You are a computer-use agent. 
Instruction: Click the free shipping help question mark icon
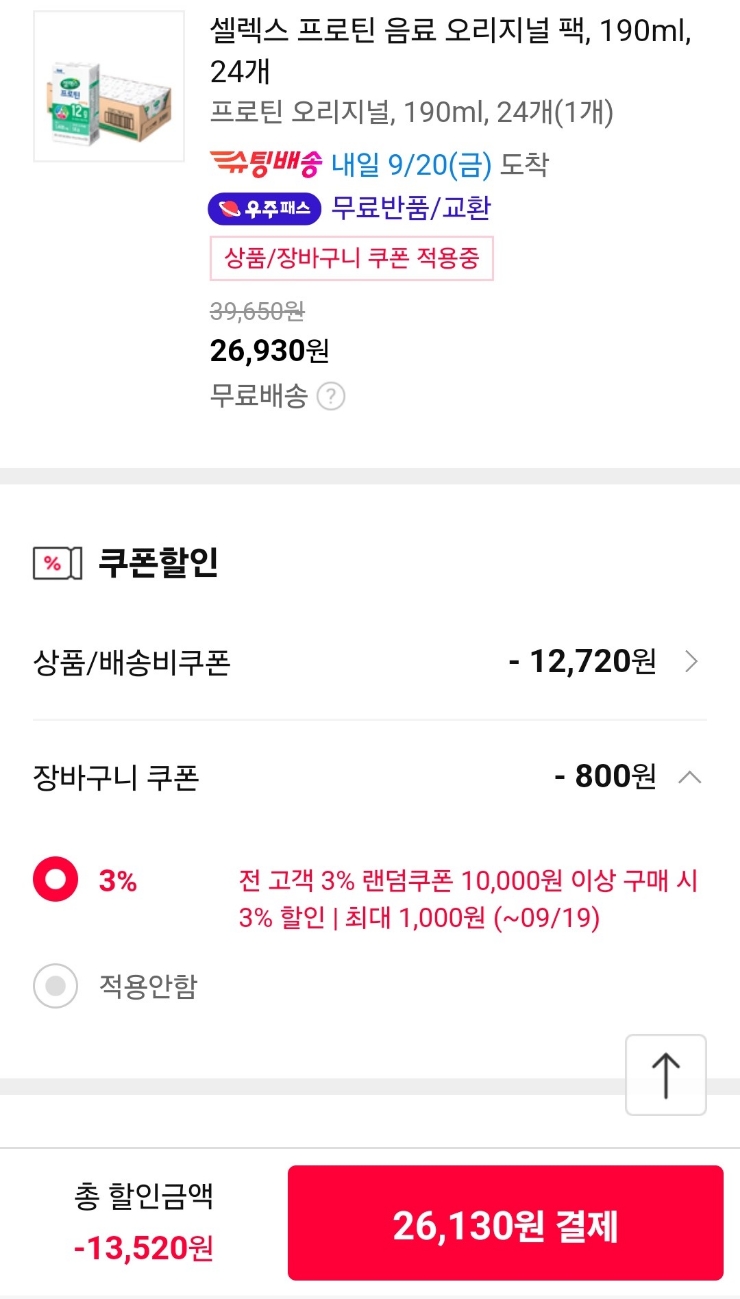(331, 397)
